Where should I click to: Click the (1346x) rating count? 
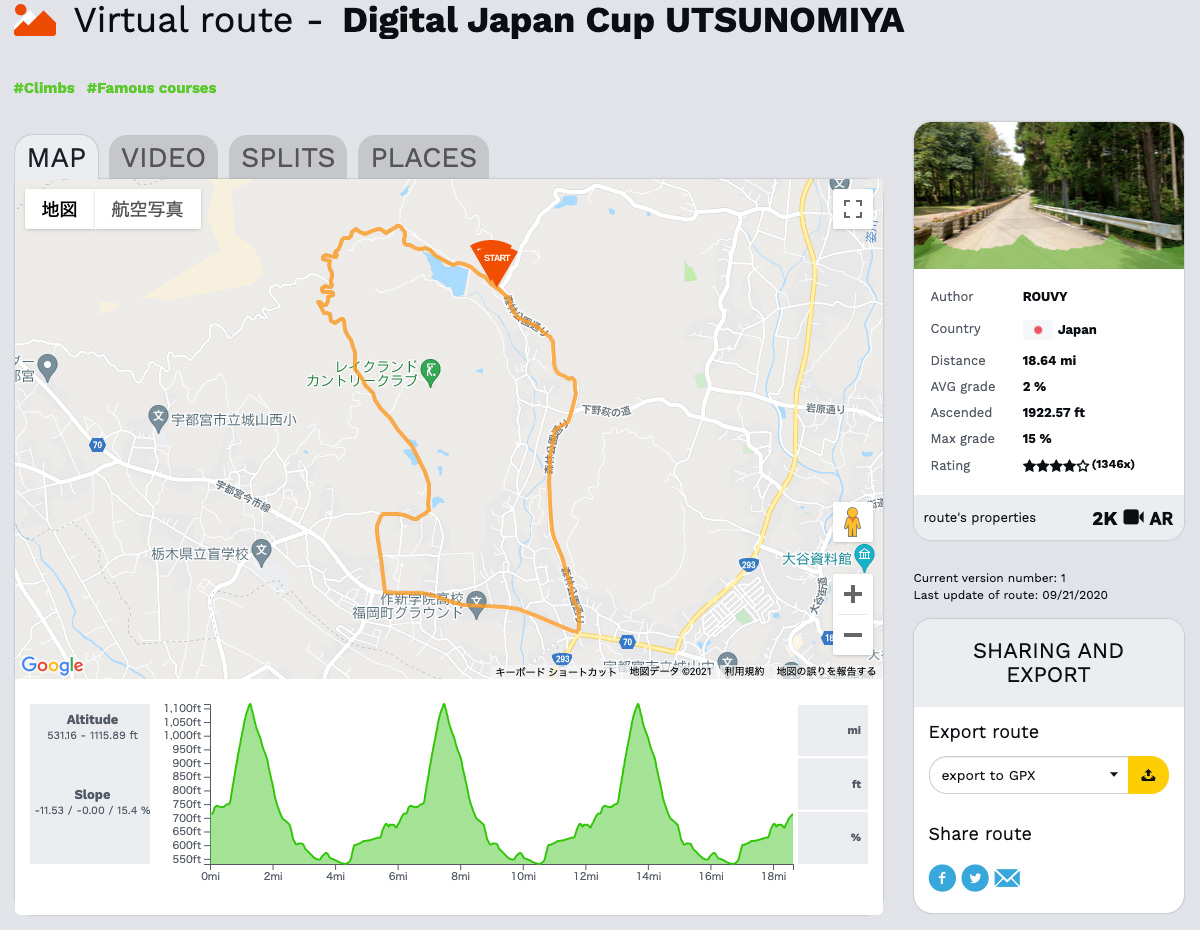tap(1113, 465)
